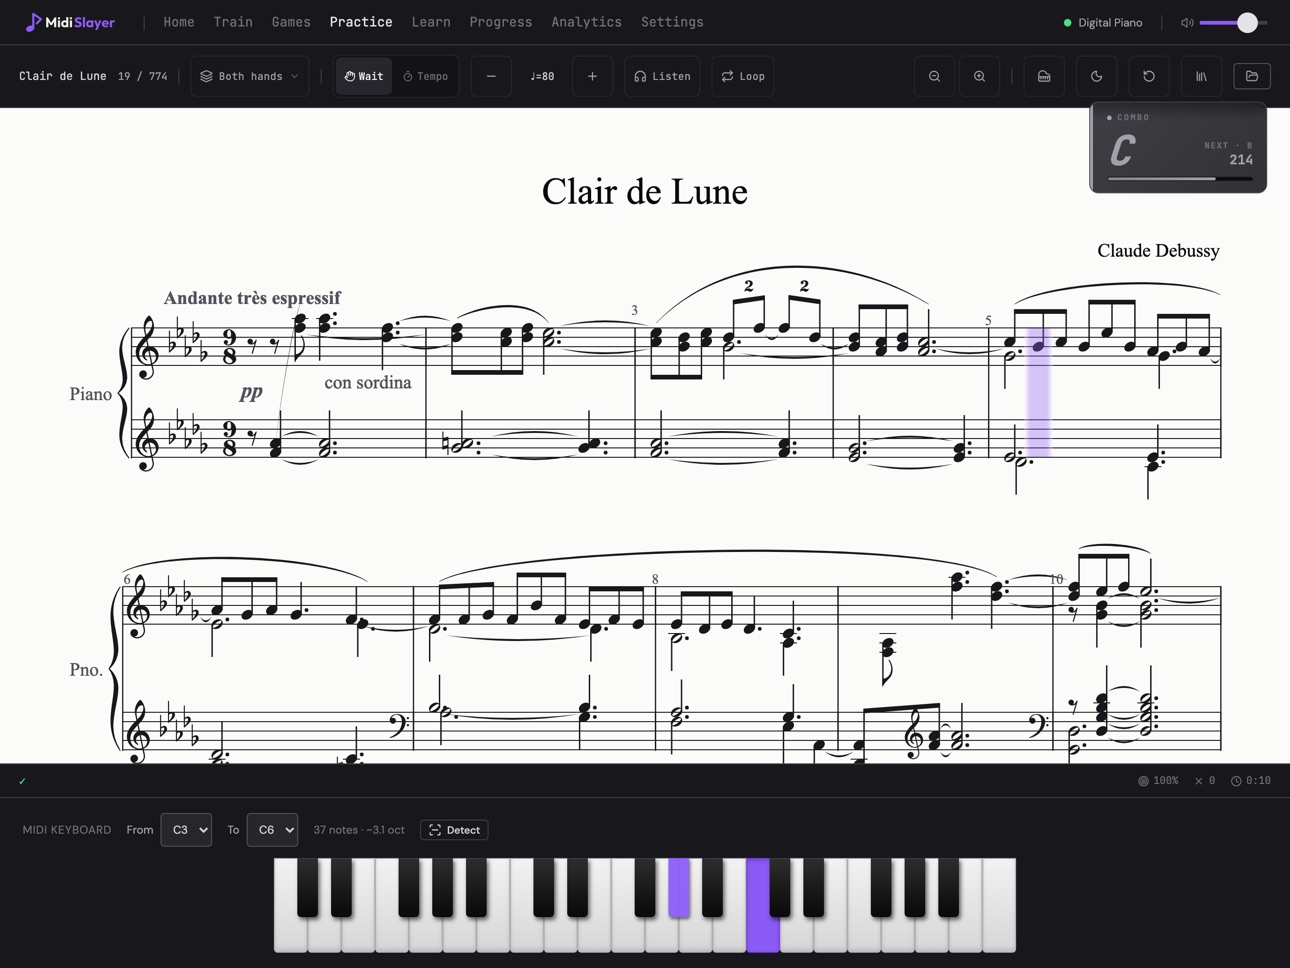This screenshot has width=1290, height=968.
Task: Go to the Analytics tab
Action: click(586, 22)
